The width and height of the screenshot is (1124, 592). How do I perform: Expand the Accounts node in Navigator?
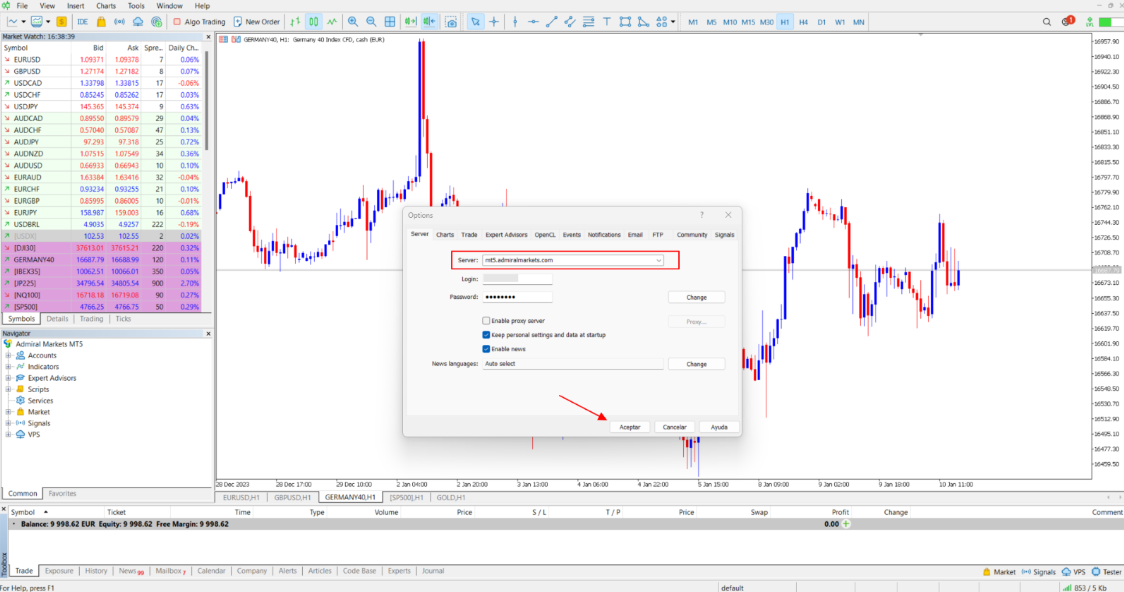[x=9, y=355]
